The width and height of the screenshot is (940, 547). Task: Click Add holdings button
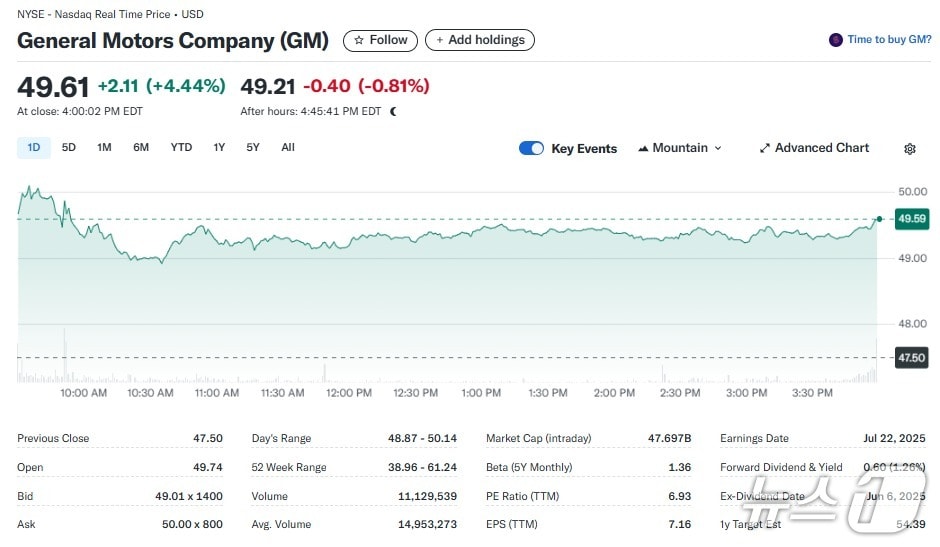[480, 40]
